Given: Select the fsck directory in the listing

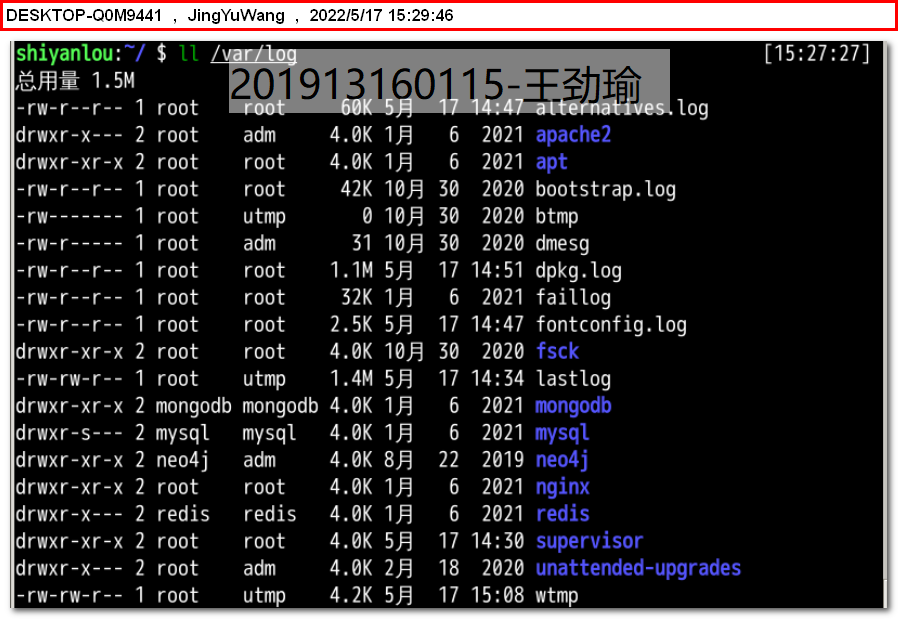Looking at the screenshot, I should pos(557,352).
